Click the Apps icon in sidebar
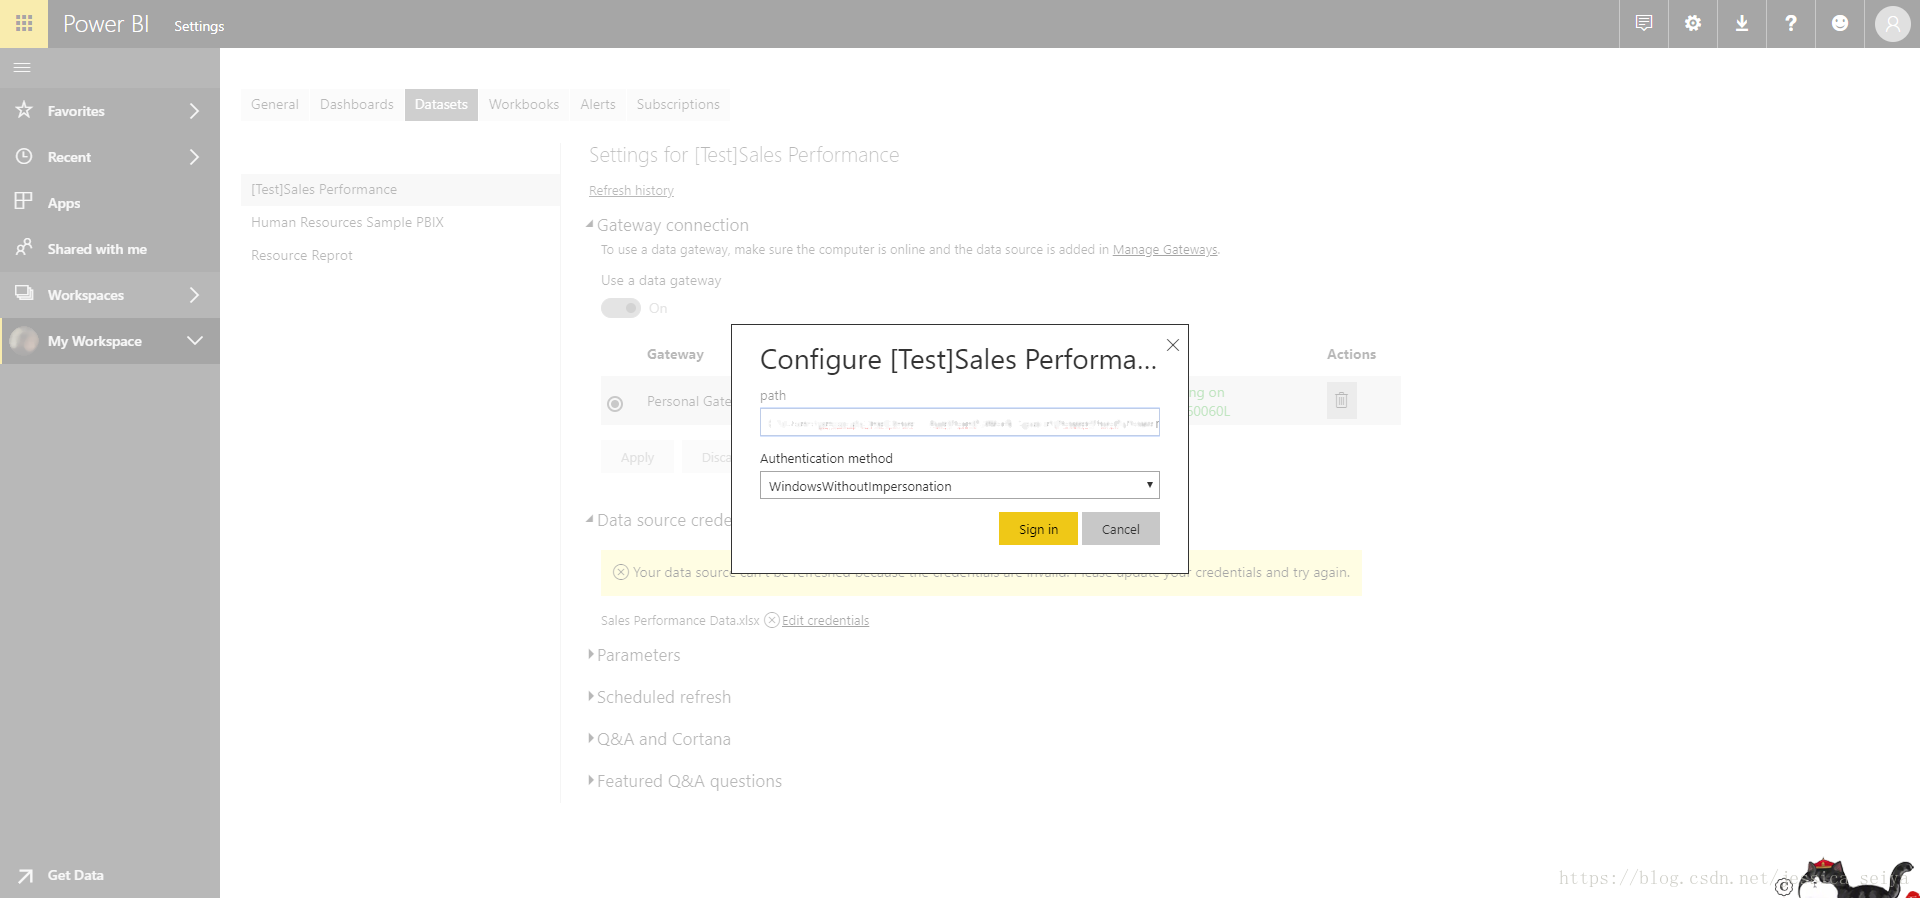The image size is (1920, 898). [x=24, y=202]
